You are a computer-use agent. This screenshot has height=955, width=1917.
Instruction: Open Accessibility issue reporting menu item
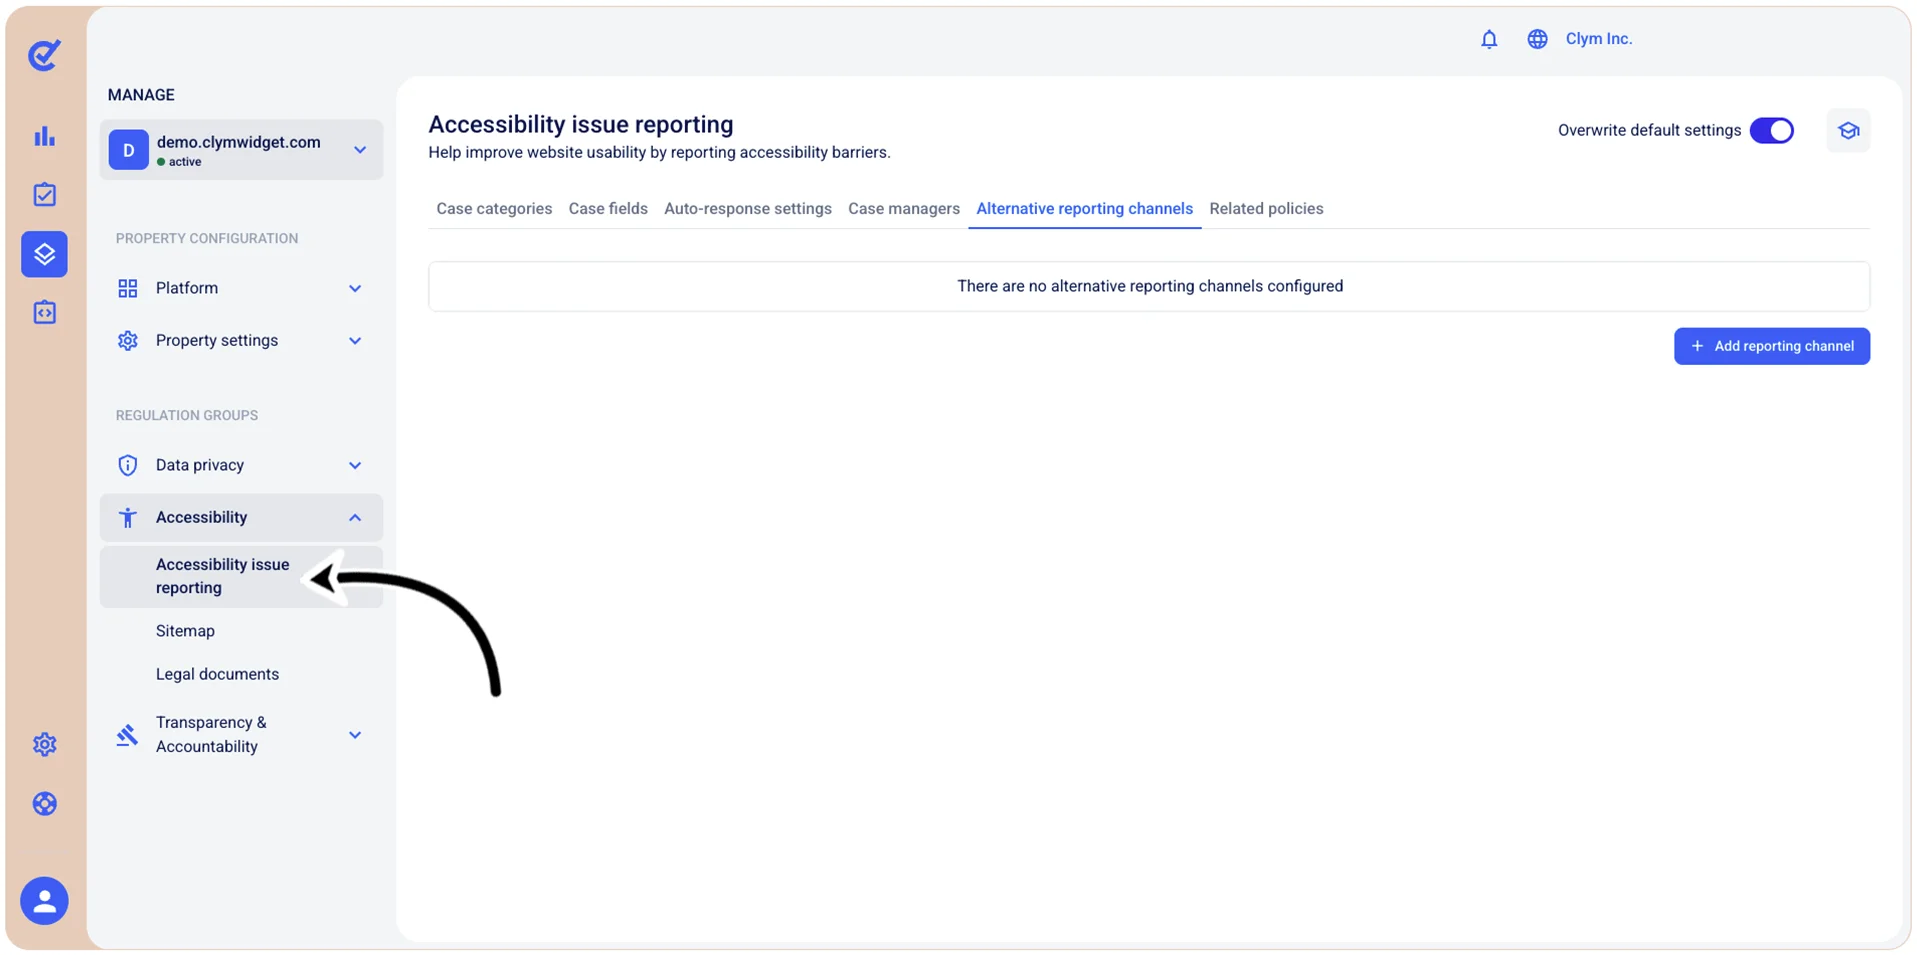click(241, 576)
